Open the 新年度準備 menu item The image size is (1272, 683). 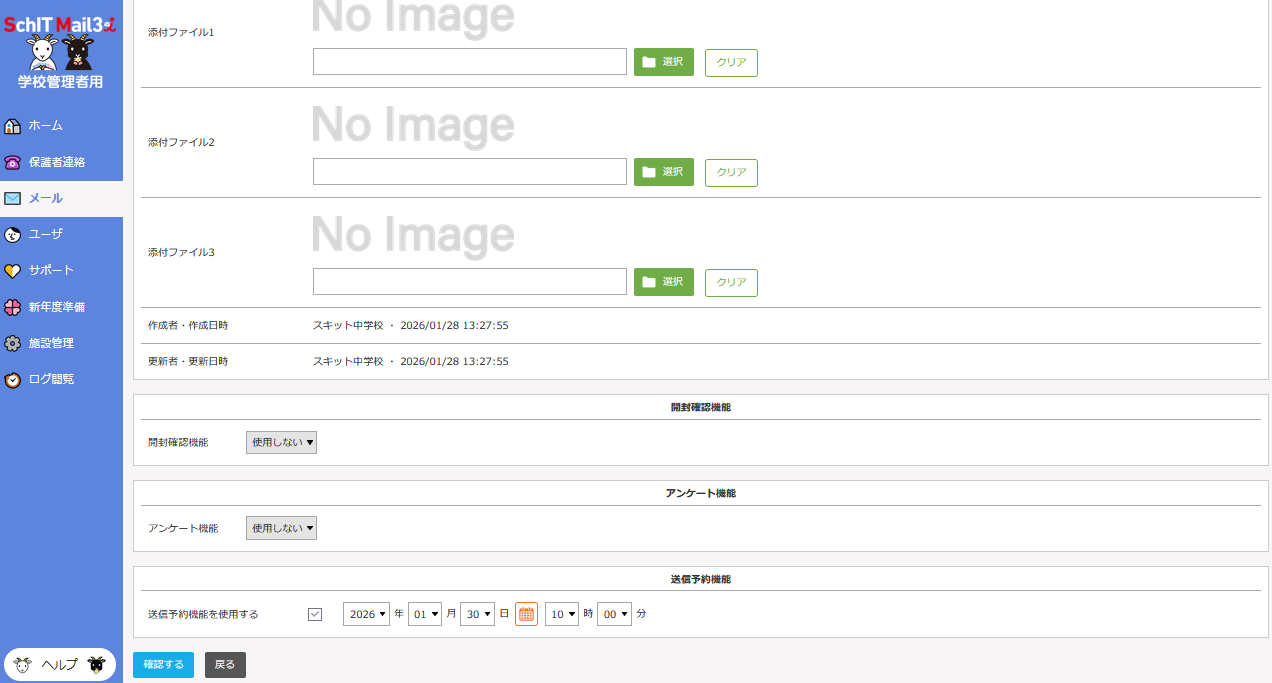[x=57, y=307]
